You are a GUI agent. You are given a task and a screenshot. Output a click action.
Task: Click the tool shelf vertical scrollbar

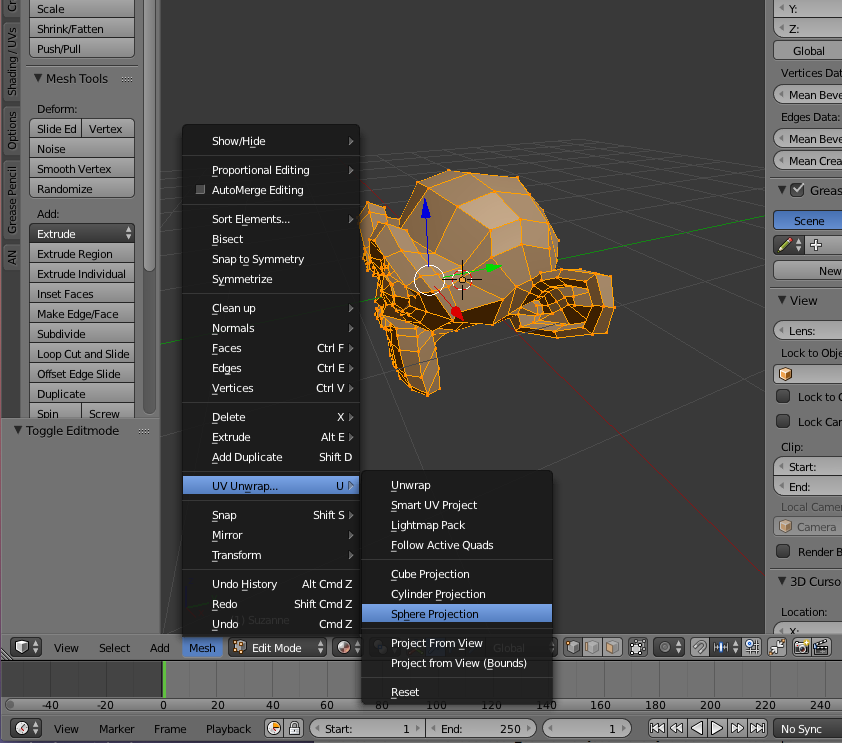click(150, 134)
